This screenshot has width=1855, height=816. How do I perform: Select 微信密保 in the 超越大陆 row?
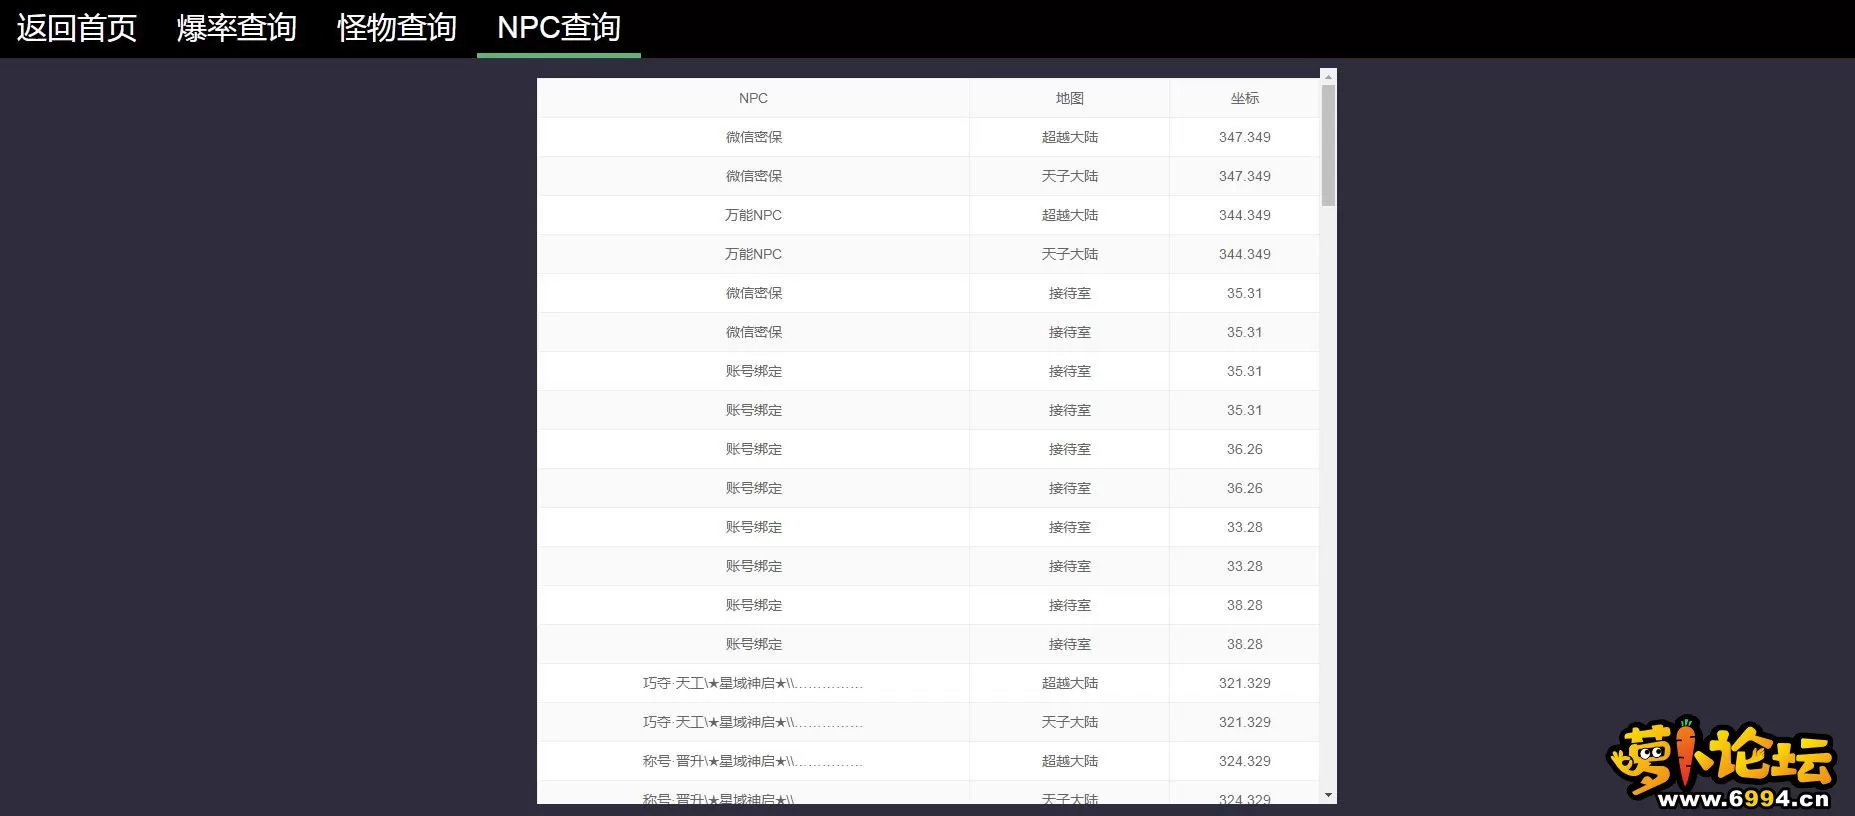coord(754,137)
